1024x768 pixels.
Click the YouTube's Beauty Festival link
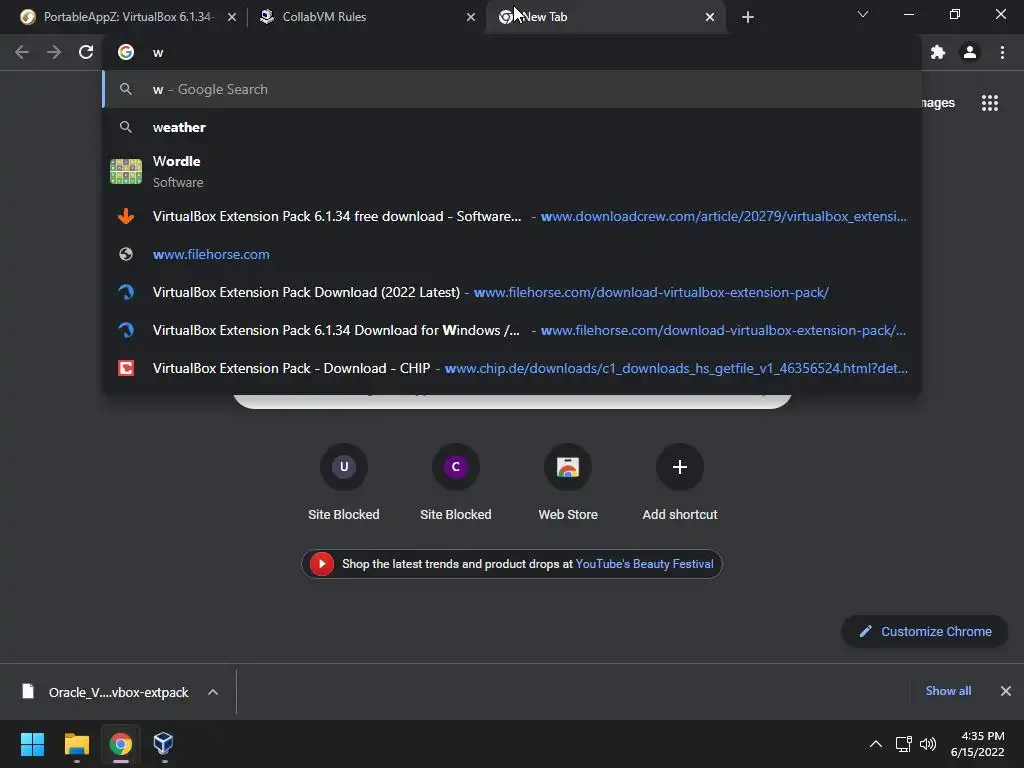coord(644,564)
